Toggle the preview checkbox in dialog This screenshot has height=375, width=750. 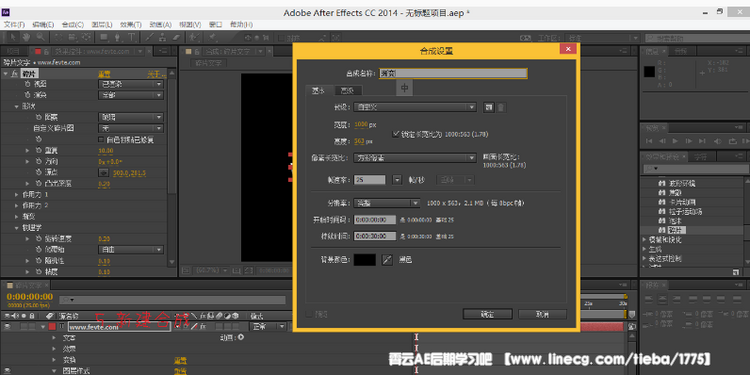tap(309, 314)
